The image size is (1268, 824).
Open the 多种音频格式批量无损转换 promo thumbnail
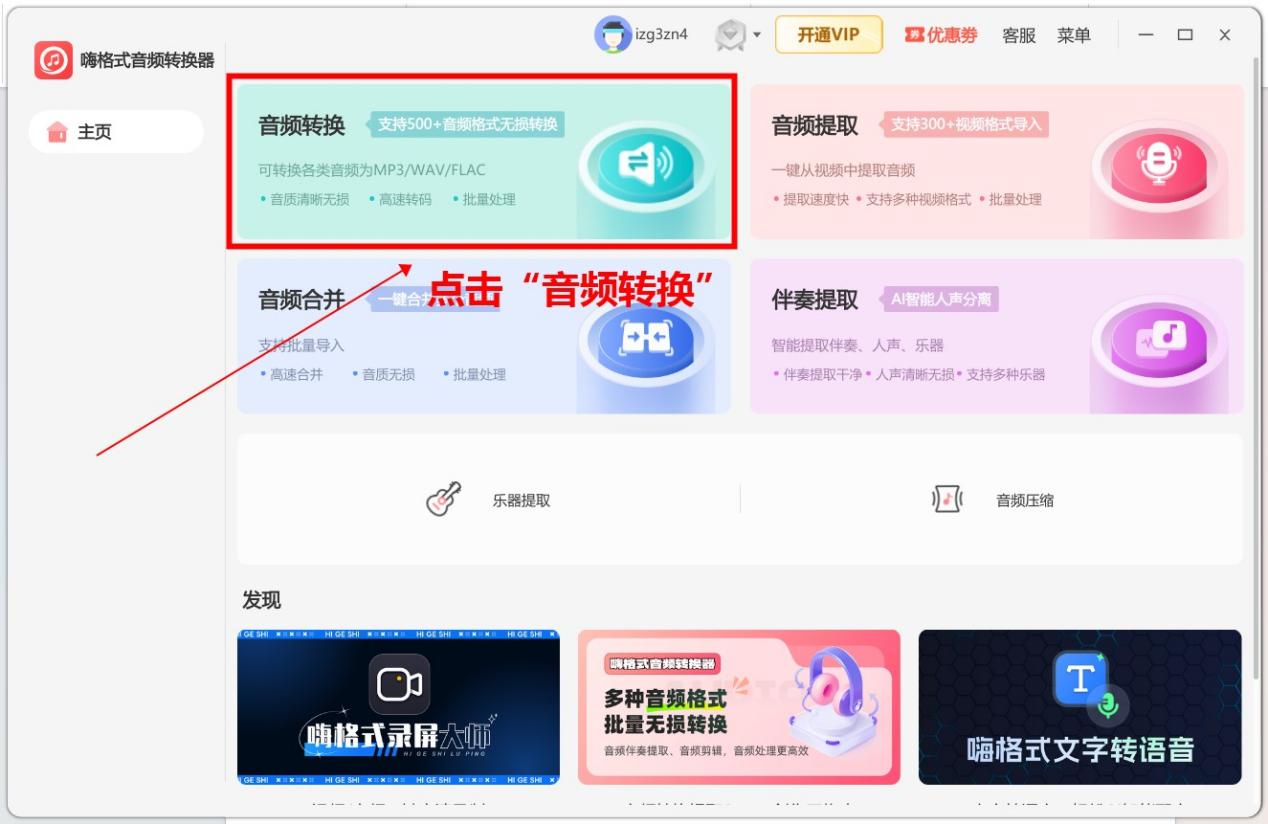point(739,707)
